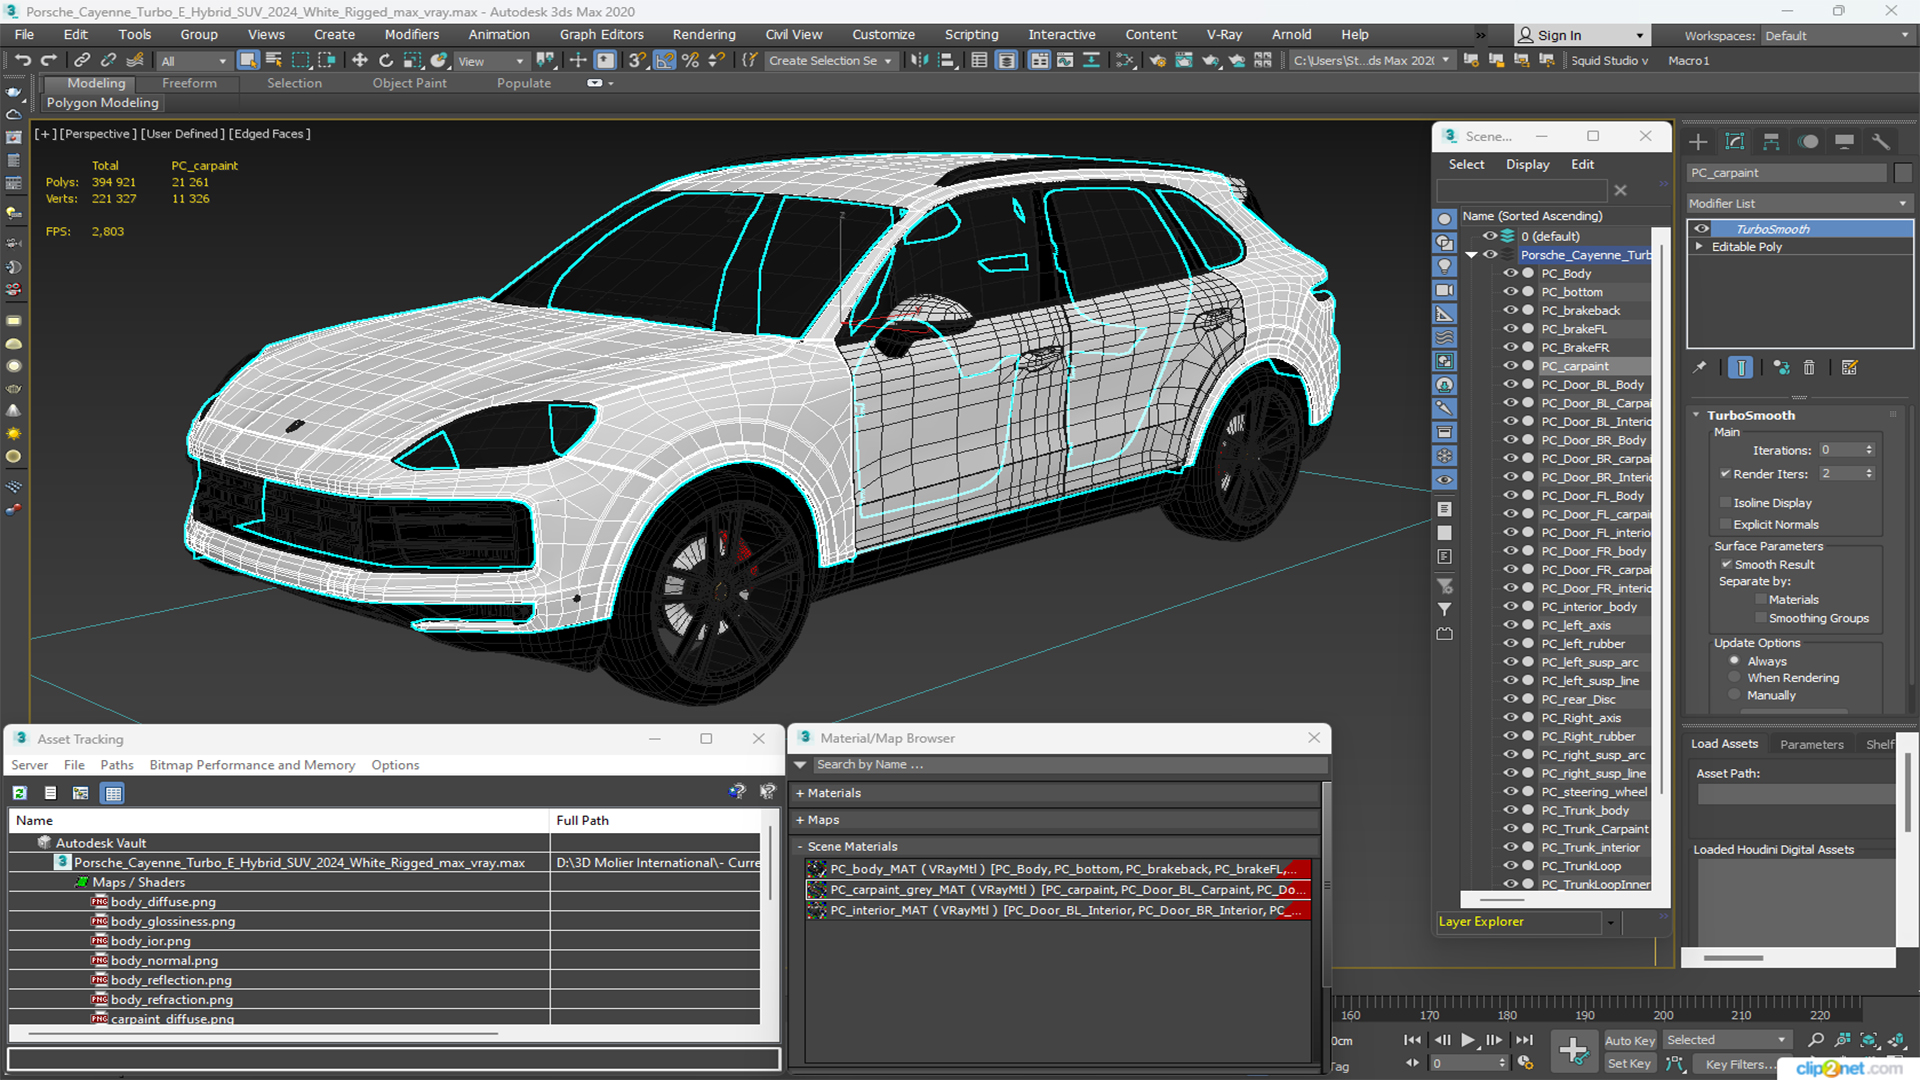
Task: Click the Set Keys large plus-key button
Action: click(1574, 1051)
